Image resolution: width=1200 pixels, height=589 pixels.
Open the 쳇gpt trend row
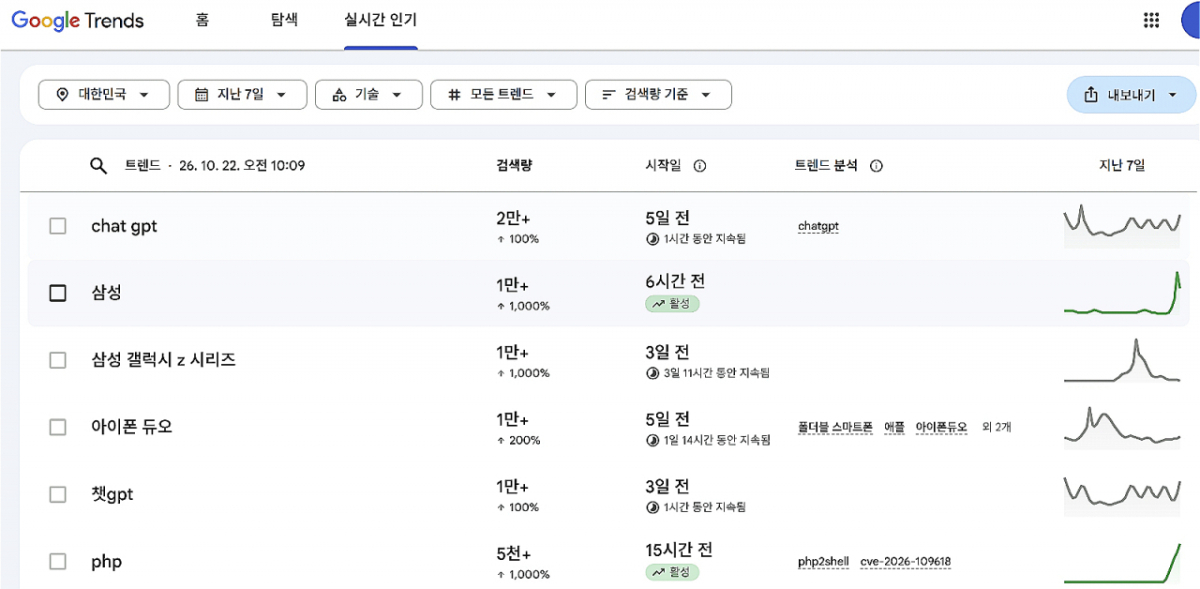[112, 494]
